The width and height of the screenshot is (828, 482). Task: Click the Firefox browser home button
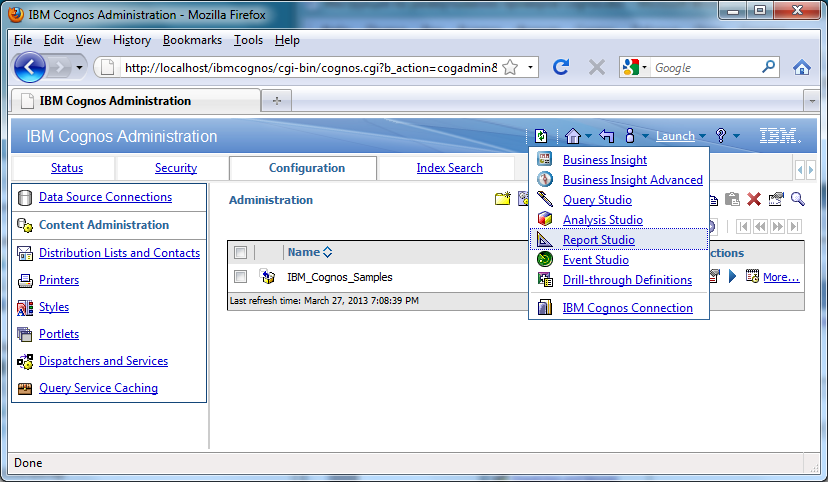click(x=801, y=67)
